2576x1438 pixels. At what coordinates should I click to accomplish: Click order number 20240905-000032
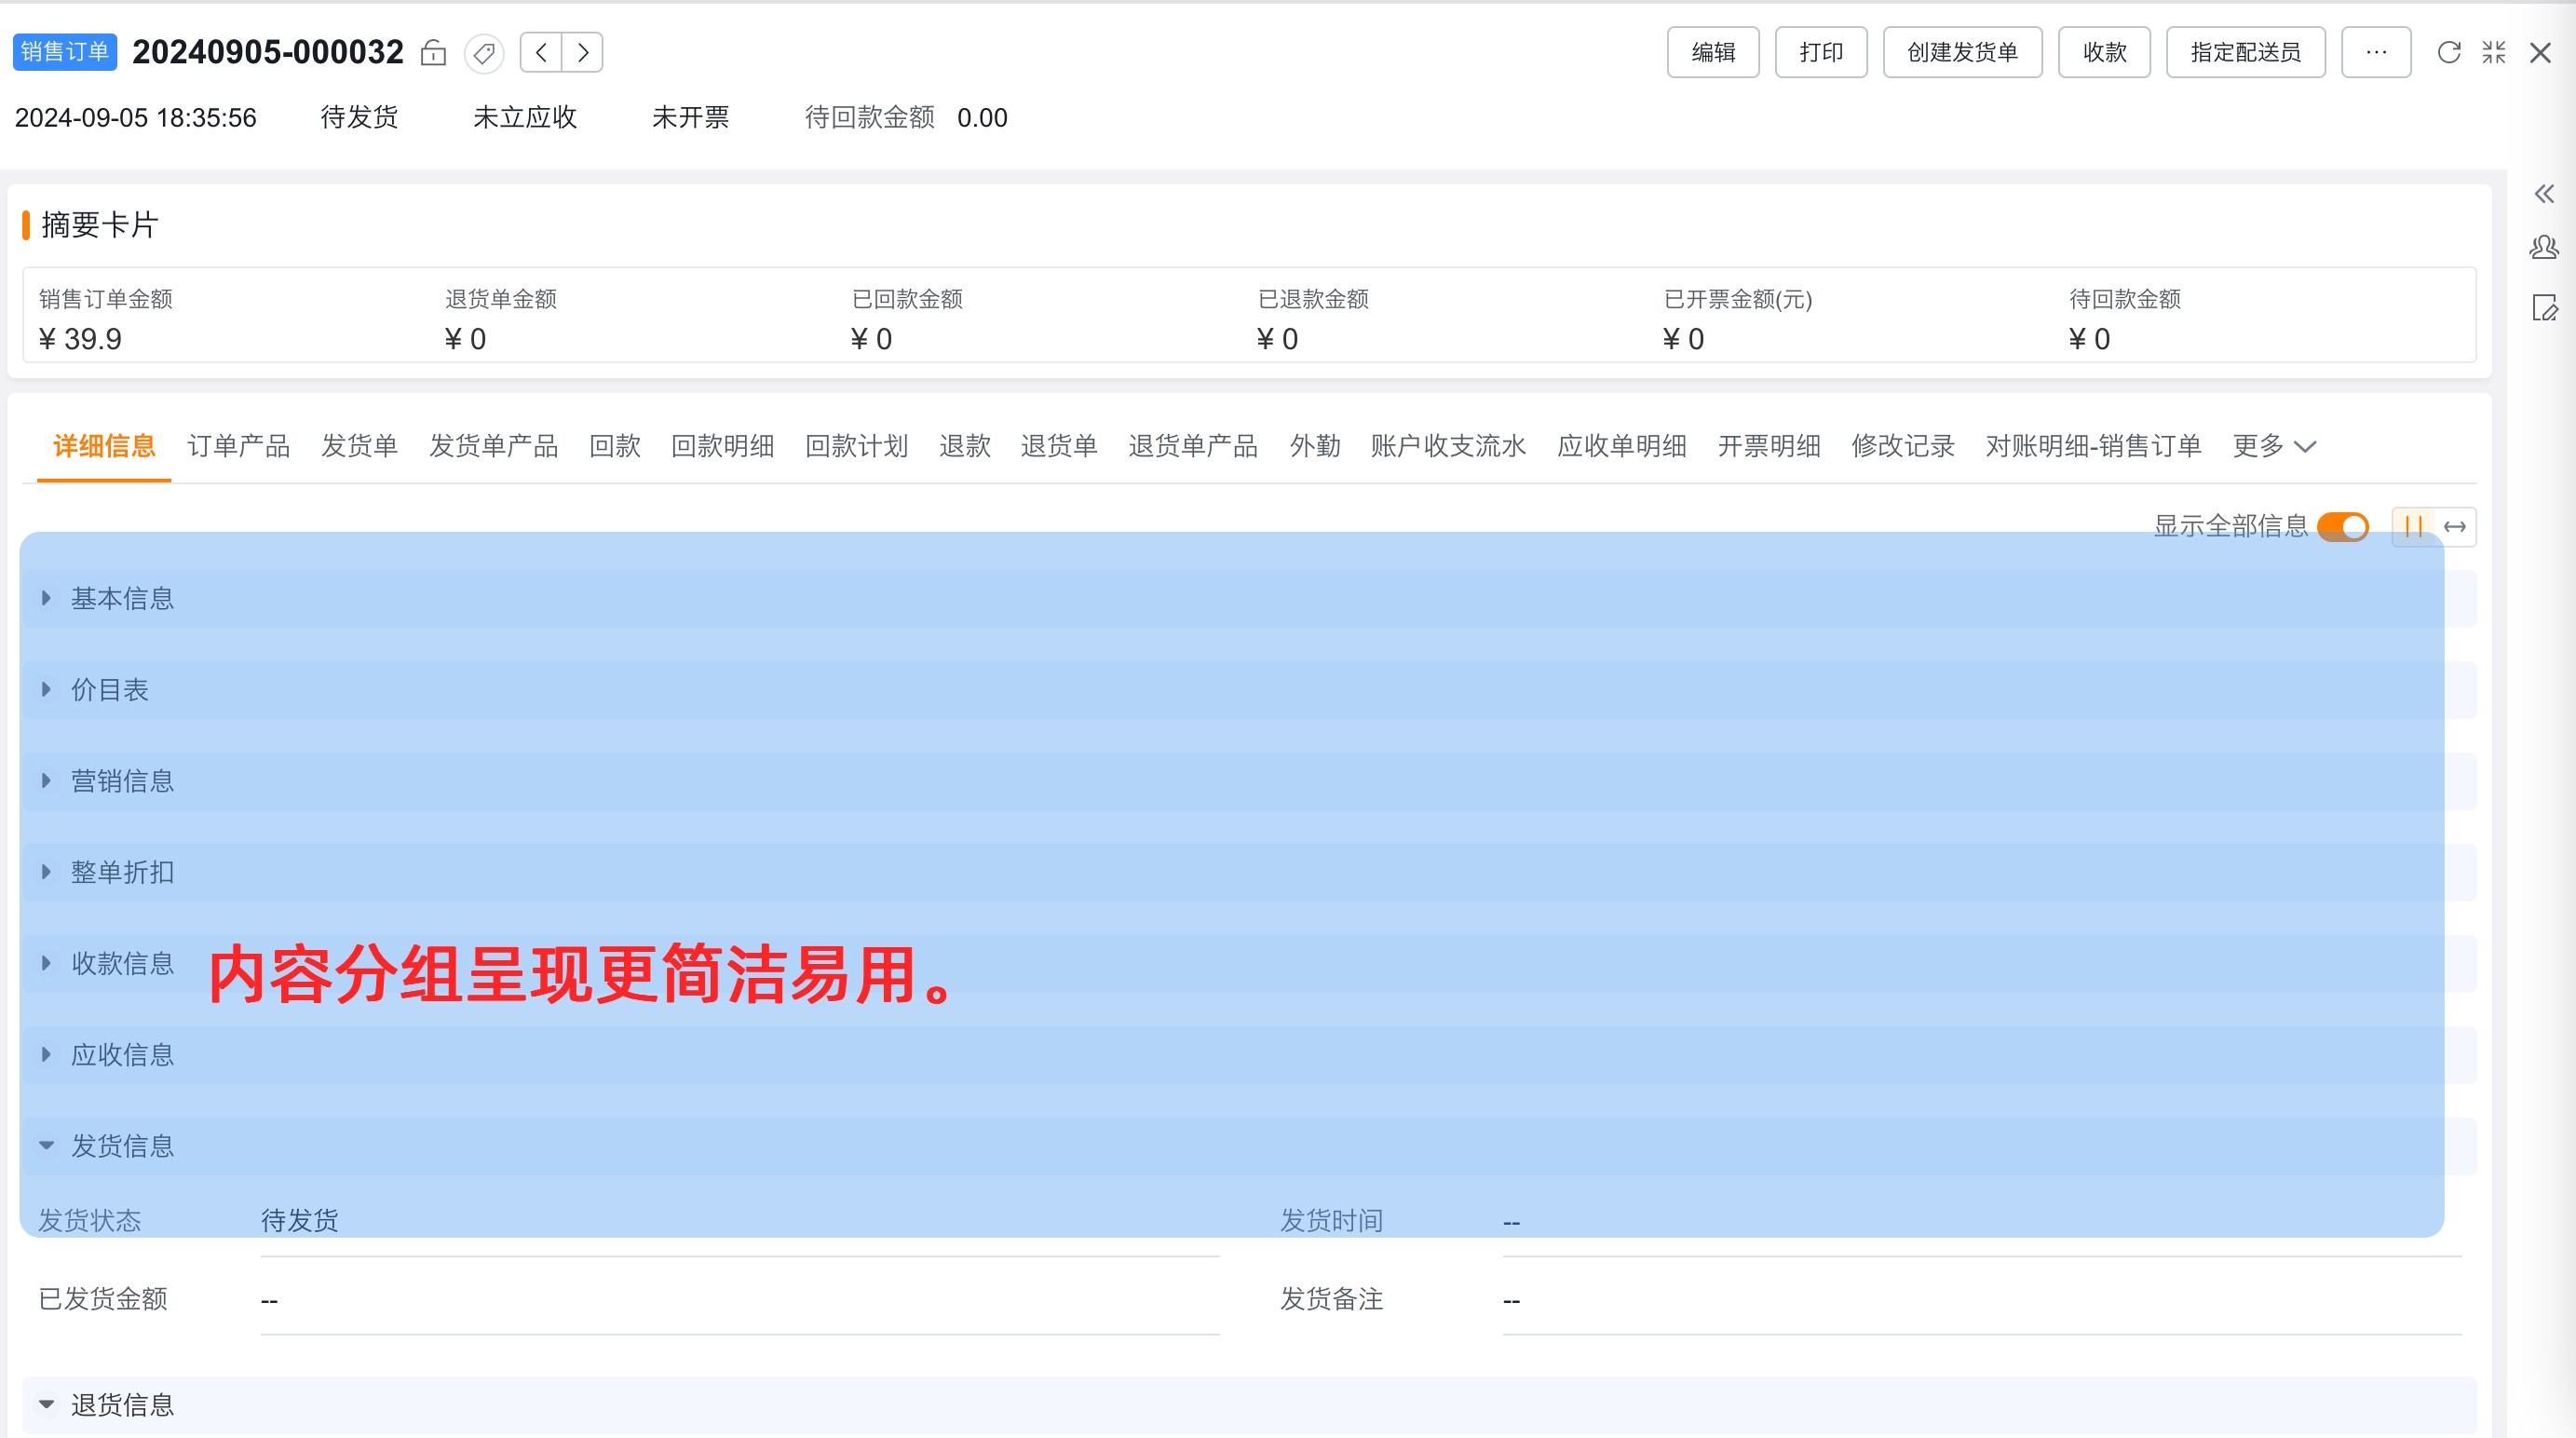tap(267, 52)
